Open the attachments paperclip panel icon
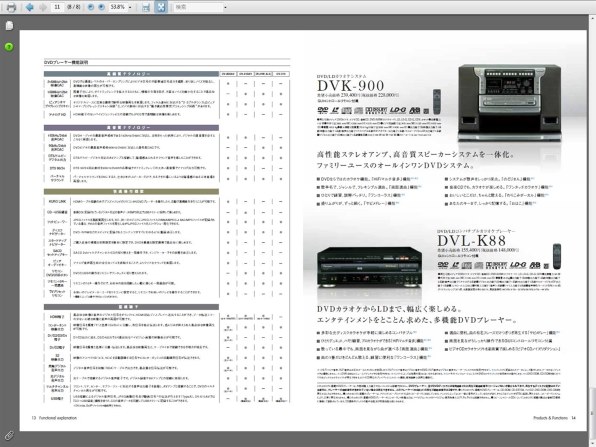 click(x=9, y=435)
